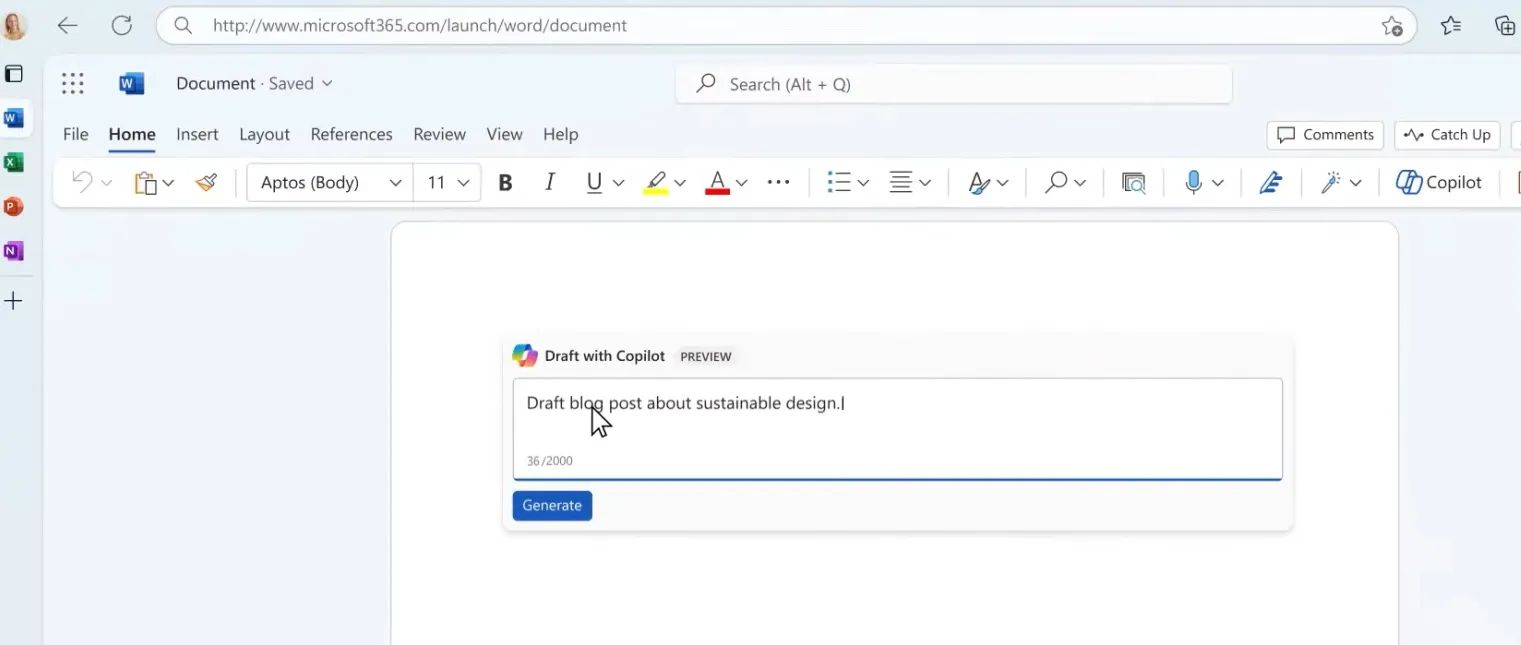Image resolution: width=1521 pixels, height=645 pixels.
Task: Expand font color dropdown arrow
Action: (x=741, y=183)
